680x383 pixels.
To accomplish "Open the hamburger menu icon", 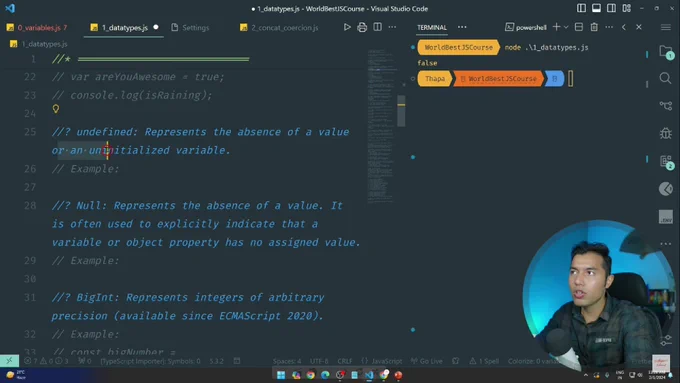I will pyautogui.click(x=666, y=27).
